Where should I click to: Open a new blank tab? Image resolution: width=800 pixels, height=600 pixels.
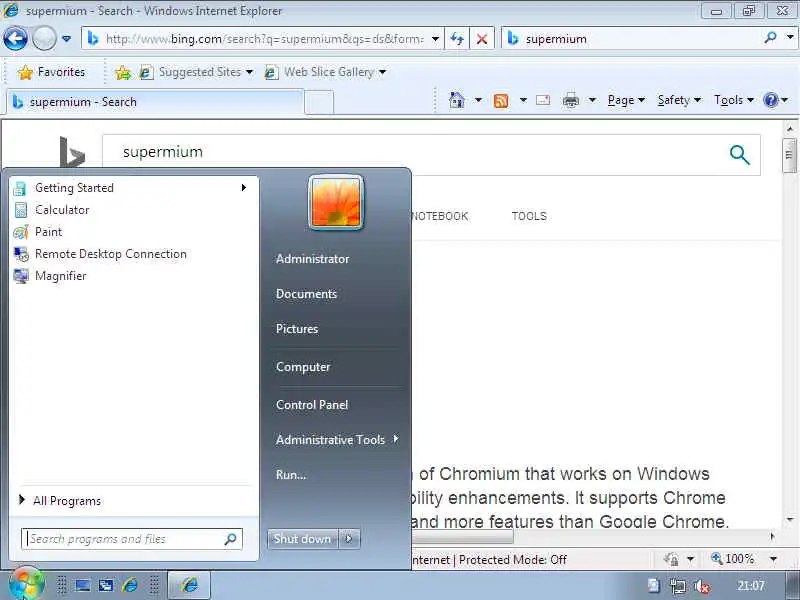[x=319, y=102]
